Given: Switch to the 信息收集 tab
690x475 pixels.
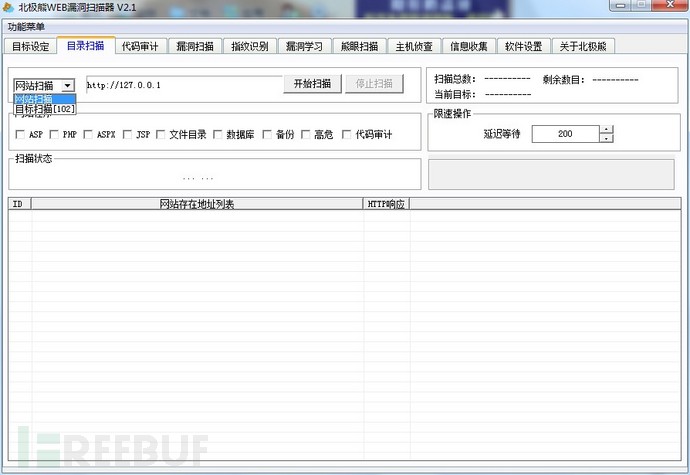Looking at the screenshot, I should (x=469, y=47).
